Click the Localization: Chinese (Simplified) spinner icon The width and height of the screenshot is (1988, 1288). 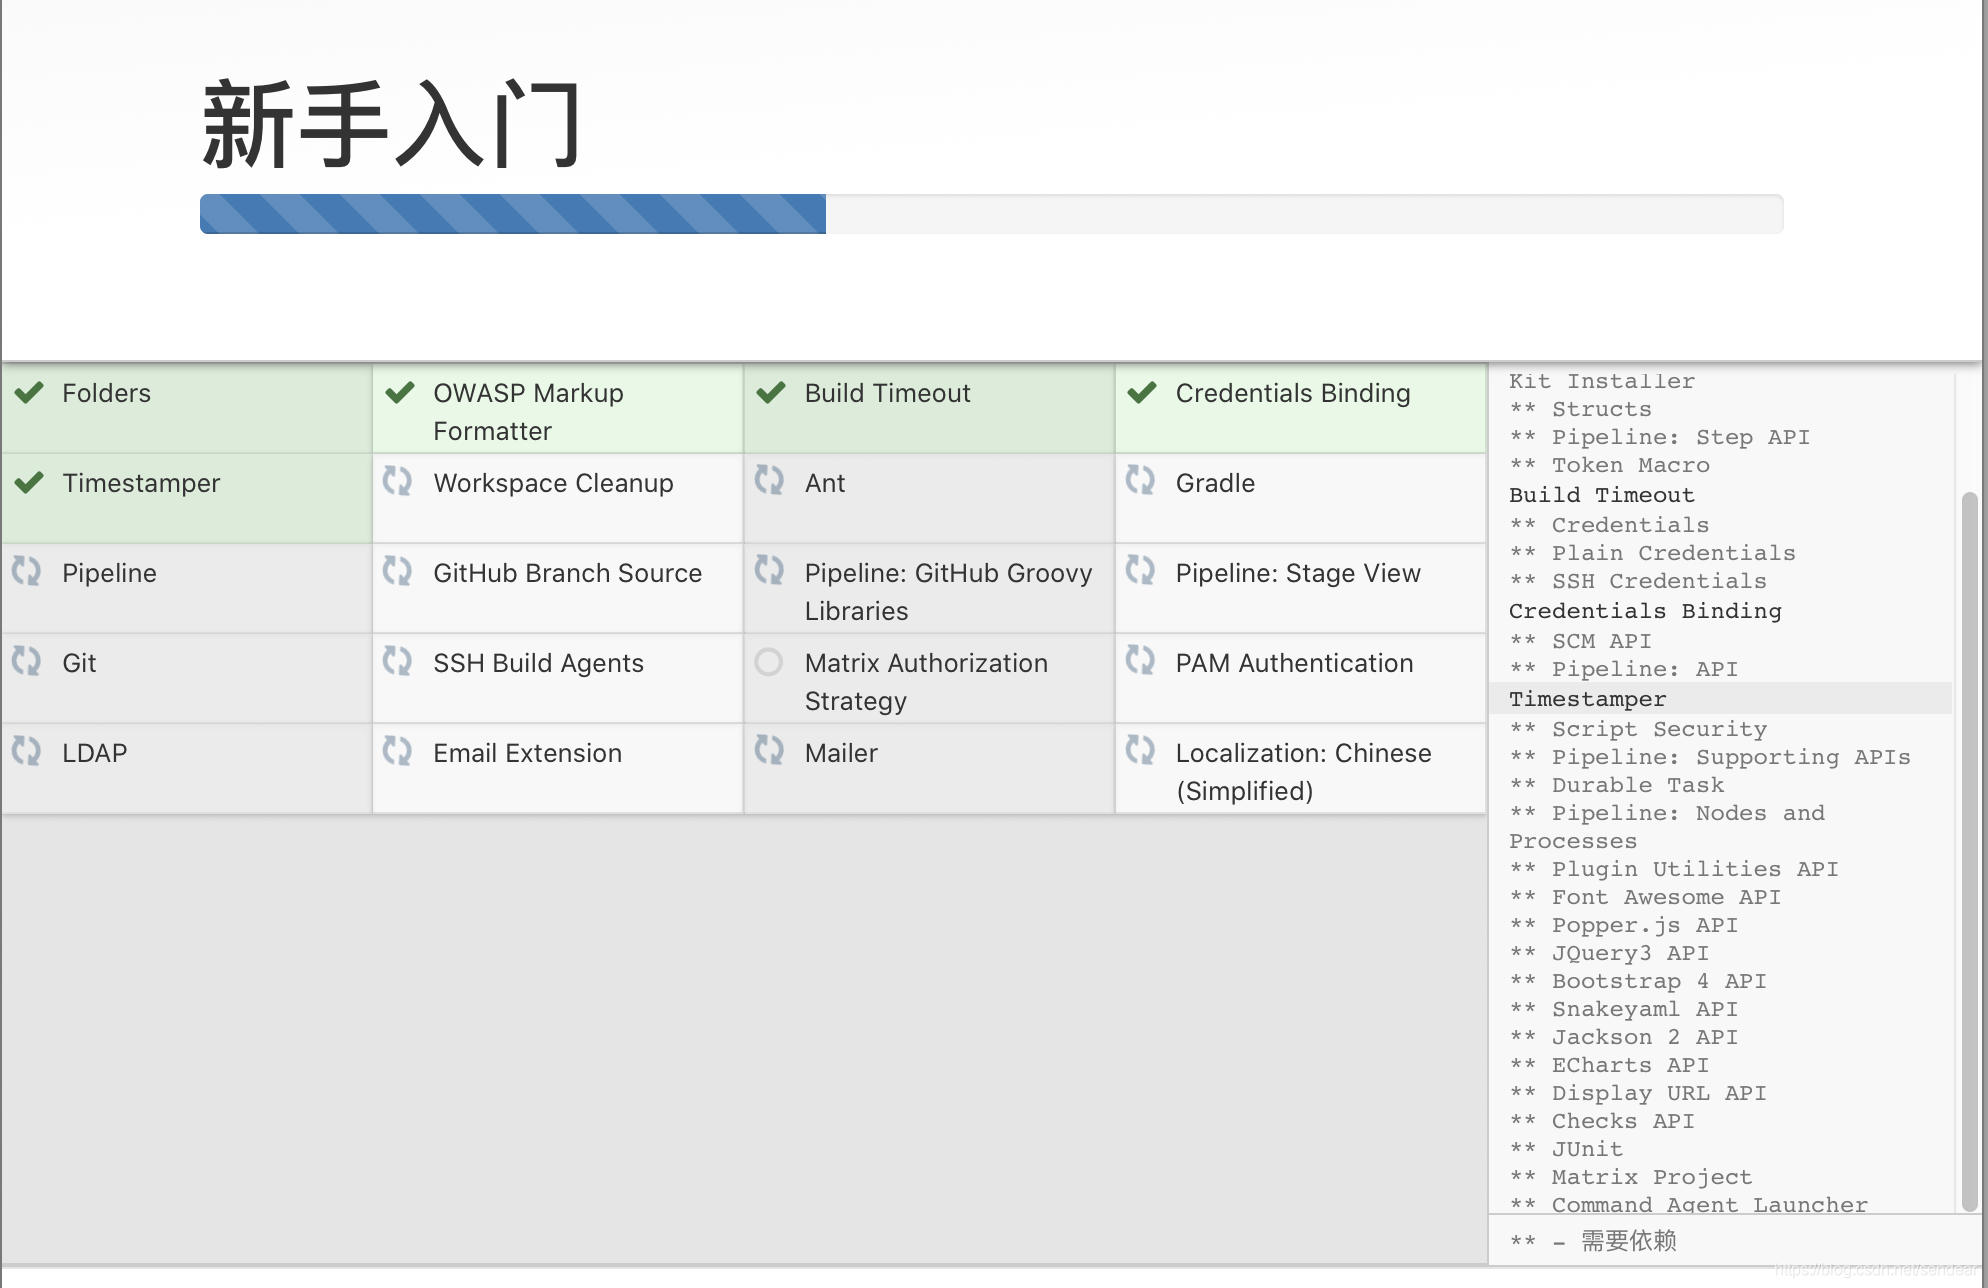tap(1140, 751)
